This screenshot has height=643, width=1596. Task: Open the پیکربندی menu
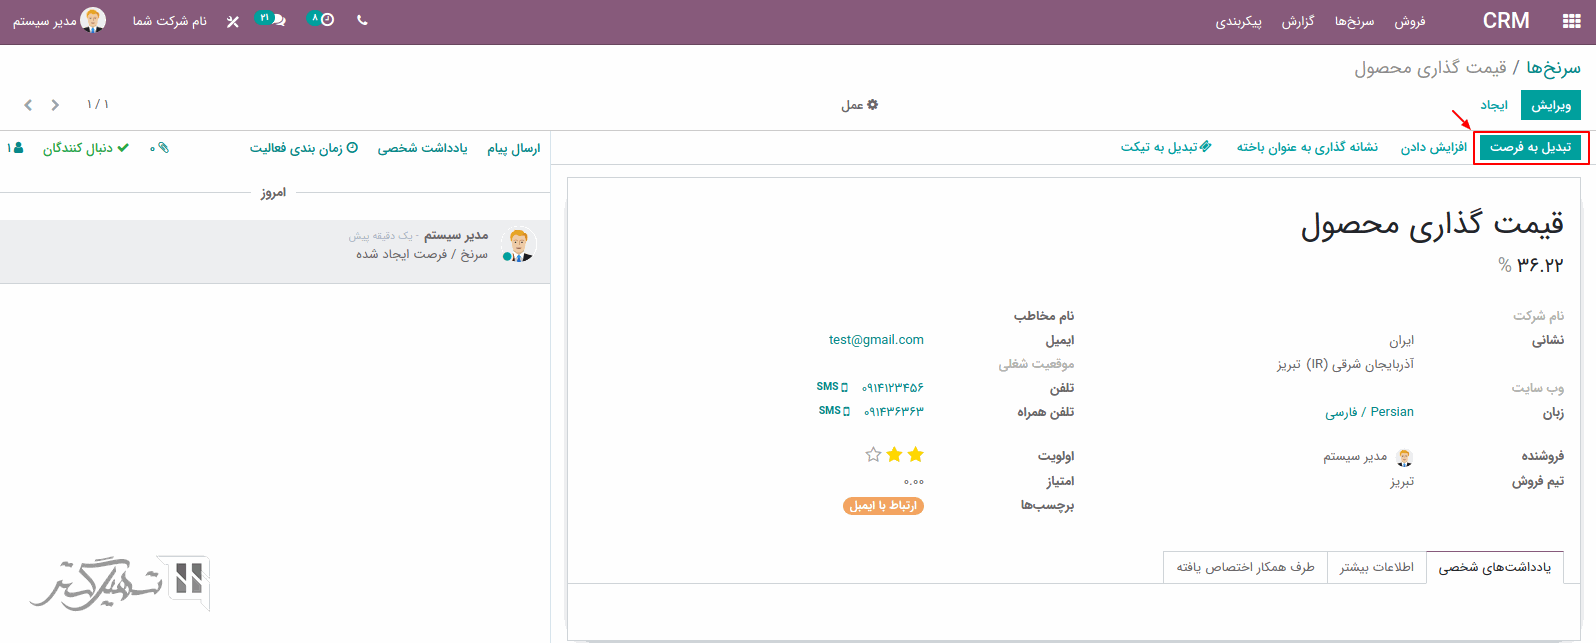1239,21
